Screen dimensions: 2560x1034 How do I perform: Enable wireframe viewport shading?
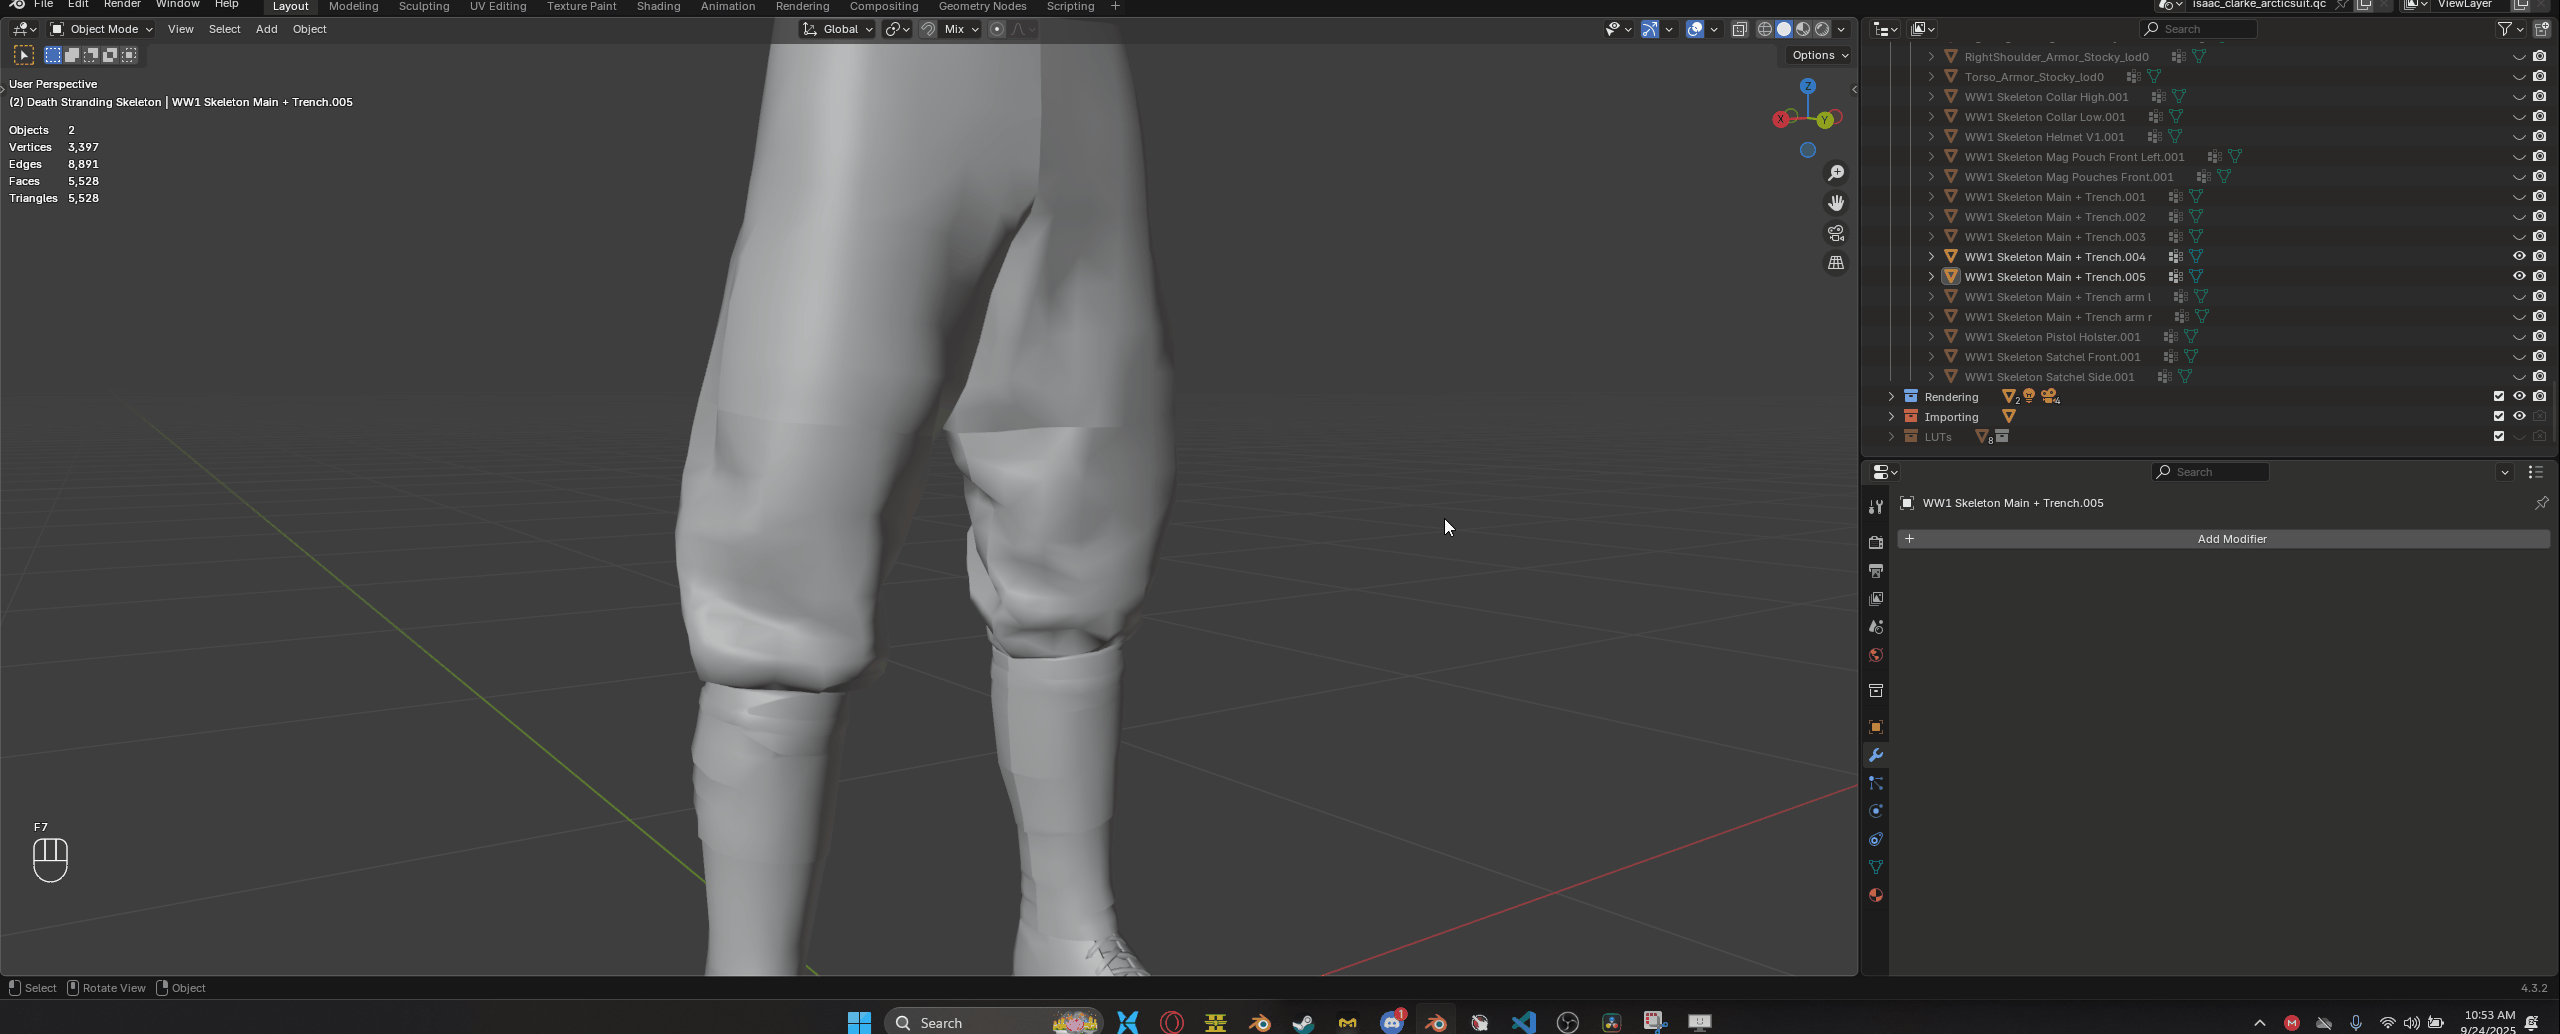(1765, 29)
